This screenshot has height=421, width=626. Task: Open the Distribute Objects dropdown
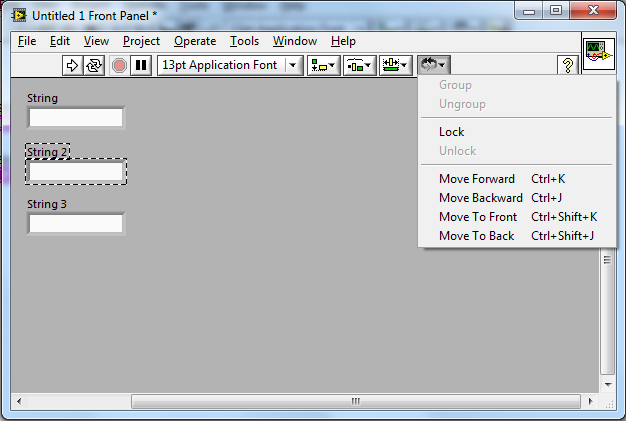pyautogui.click(x=358, y=65)
